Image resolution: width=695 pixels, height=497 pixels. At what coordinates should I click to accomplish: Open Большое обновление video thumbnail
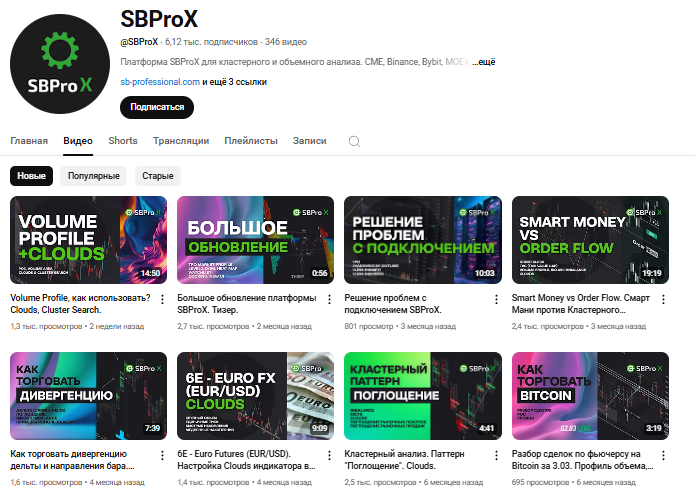255,240
